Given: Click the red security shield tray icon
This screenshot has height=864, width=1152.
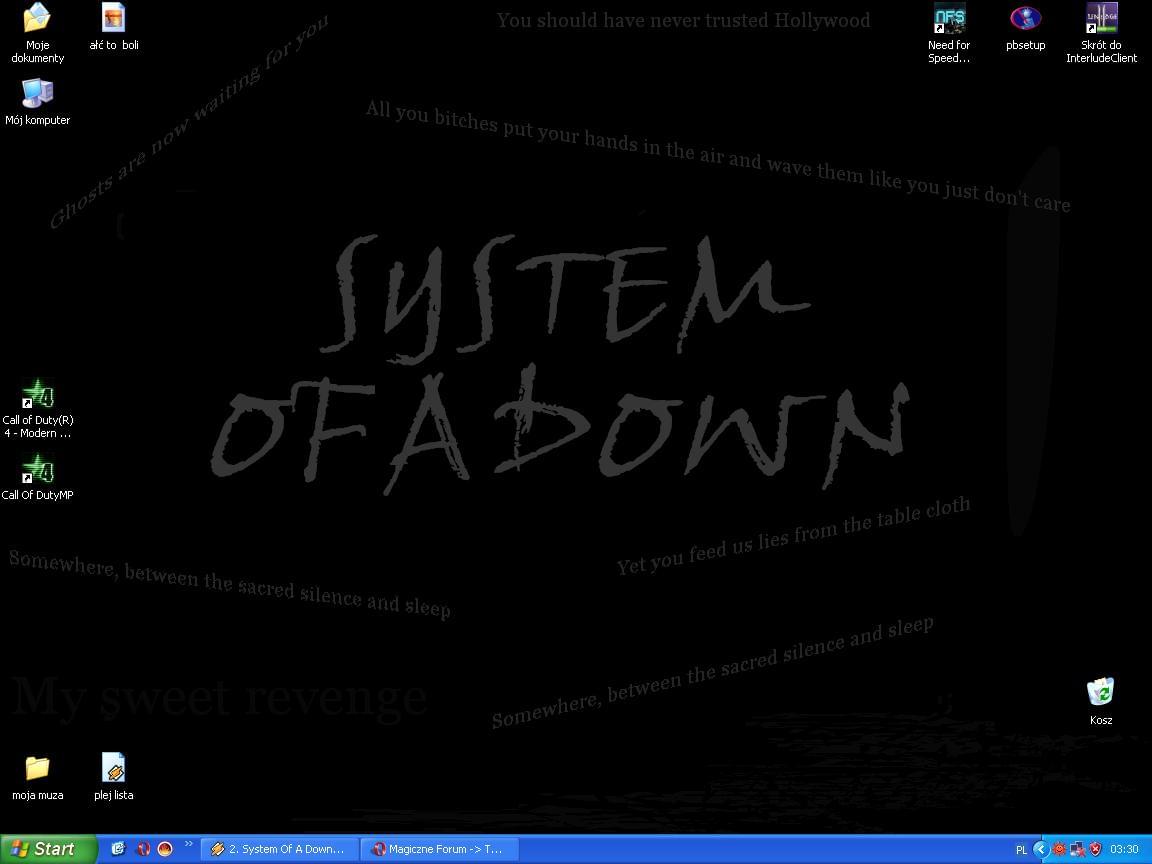Looking at the screenshot, I should pos(1095,849).
